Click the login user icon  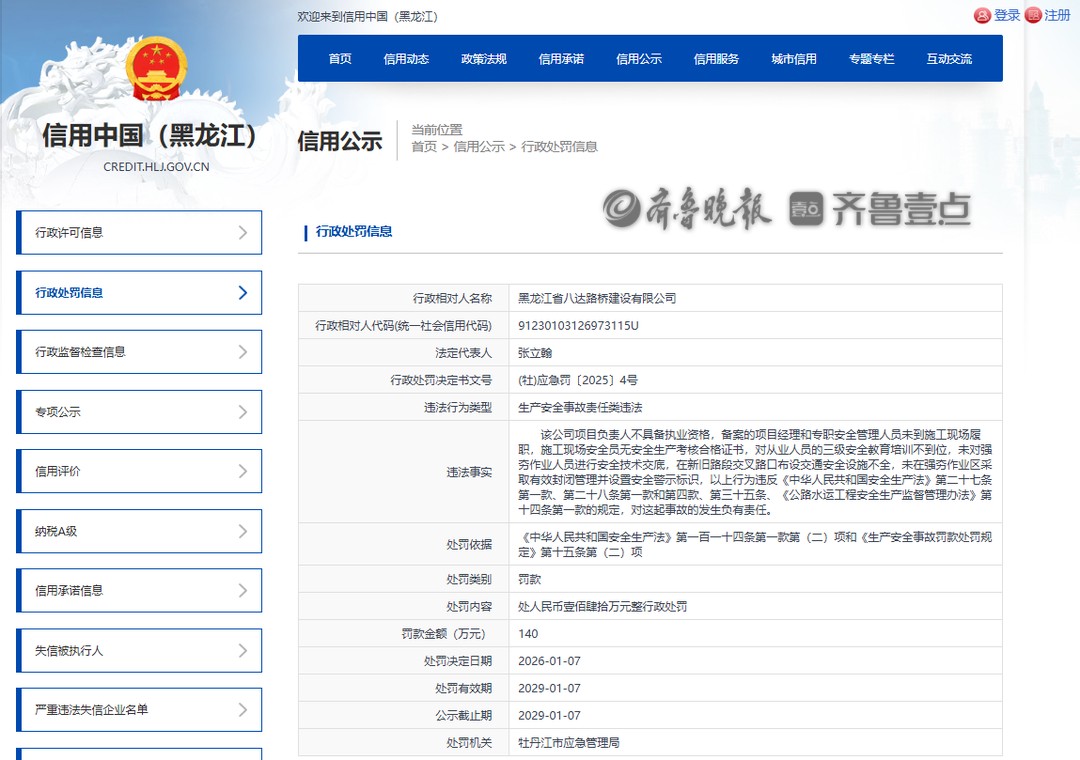[x=982, y=16]
